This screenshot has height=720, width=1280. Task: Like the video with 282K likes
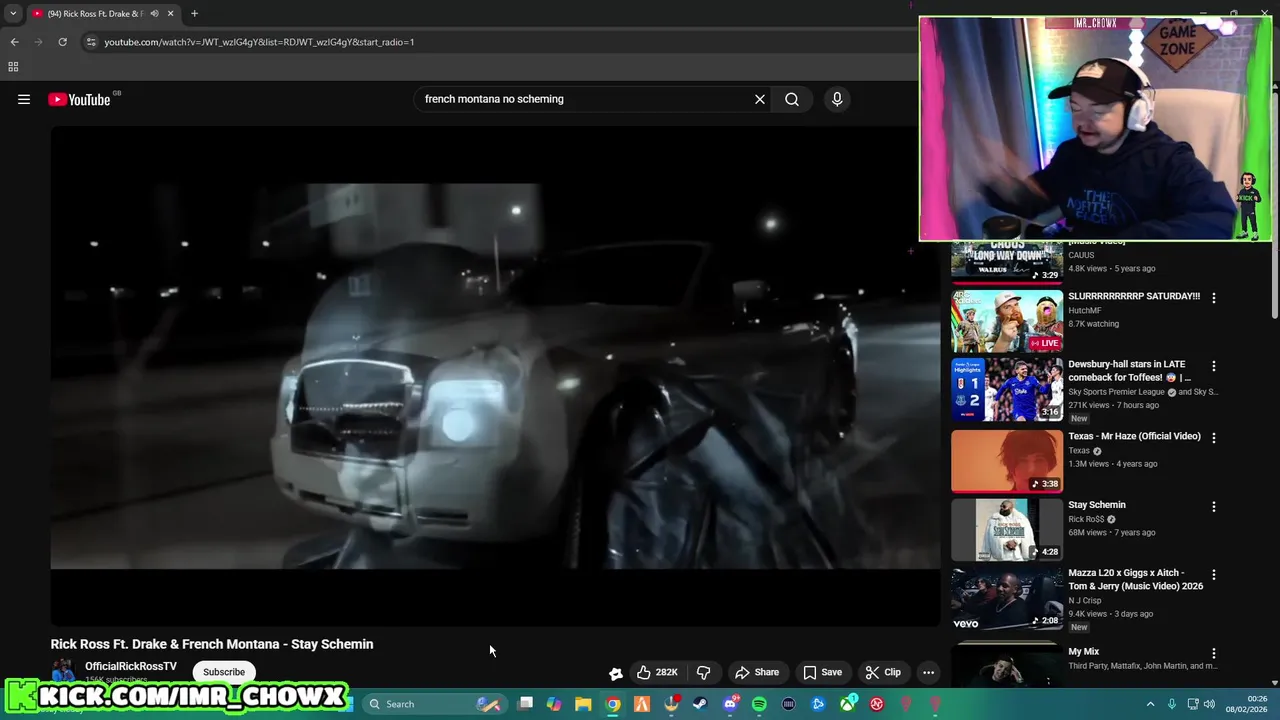tap(658, 672)
